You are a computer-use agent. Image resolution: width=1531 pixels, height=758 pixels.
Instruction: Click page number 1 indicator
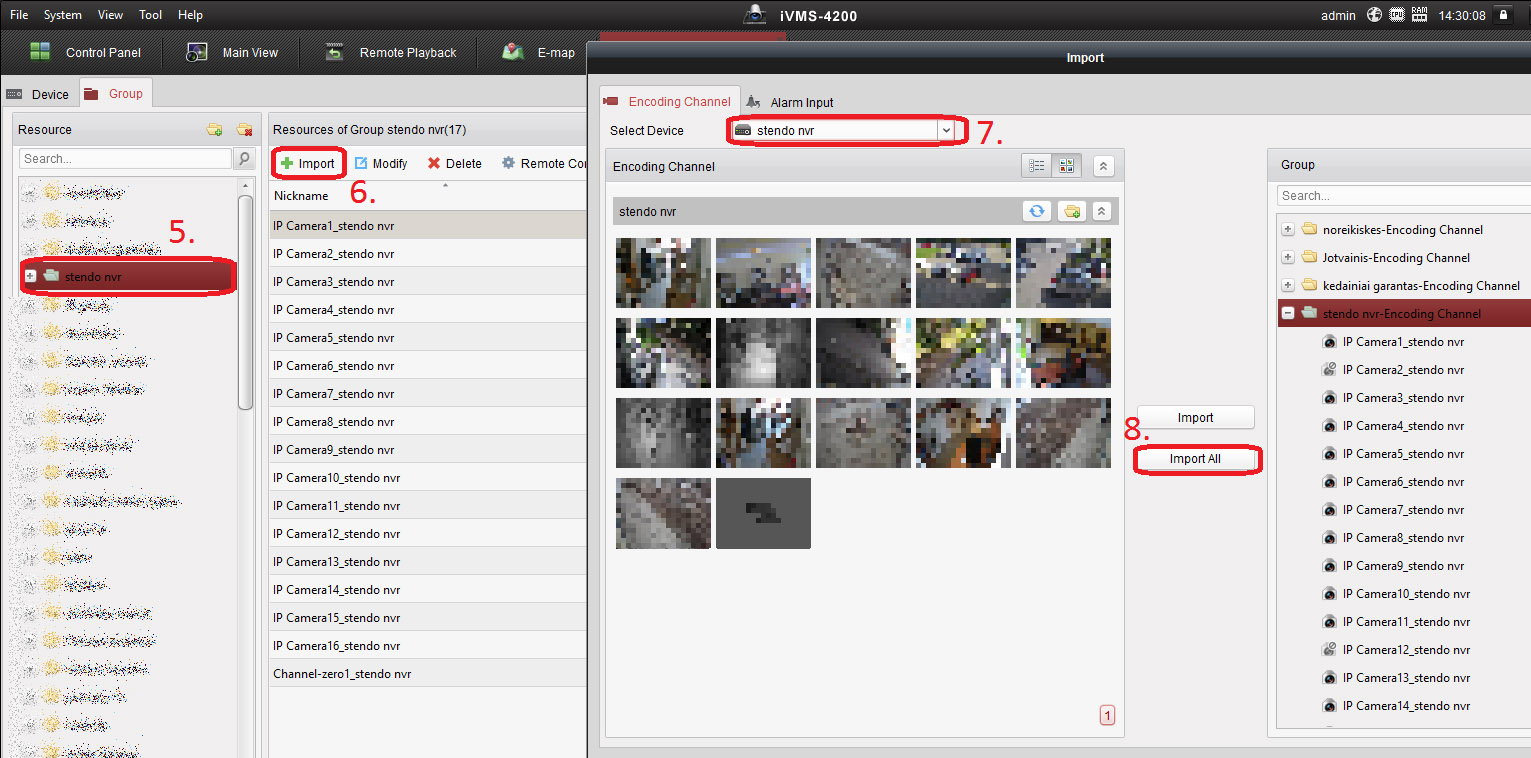[1107, 715]
